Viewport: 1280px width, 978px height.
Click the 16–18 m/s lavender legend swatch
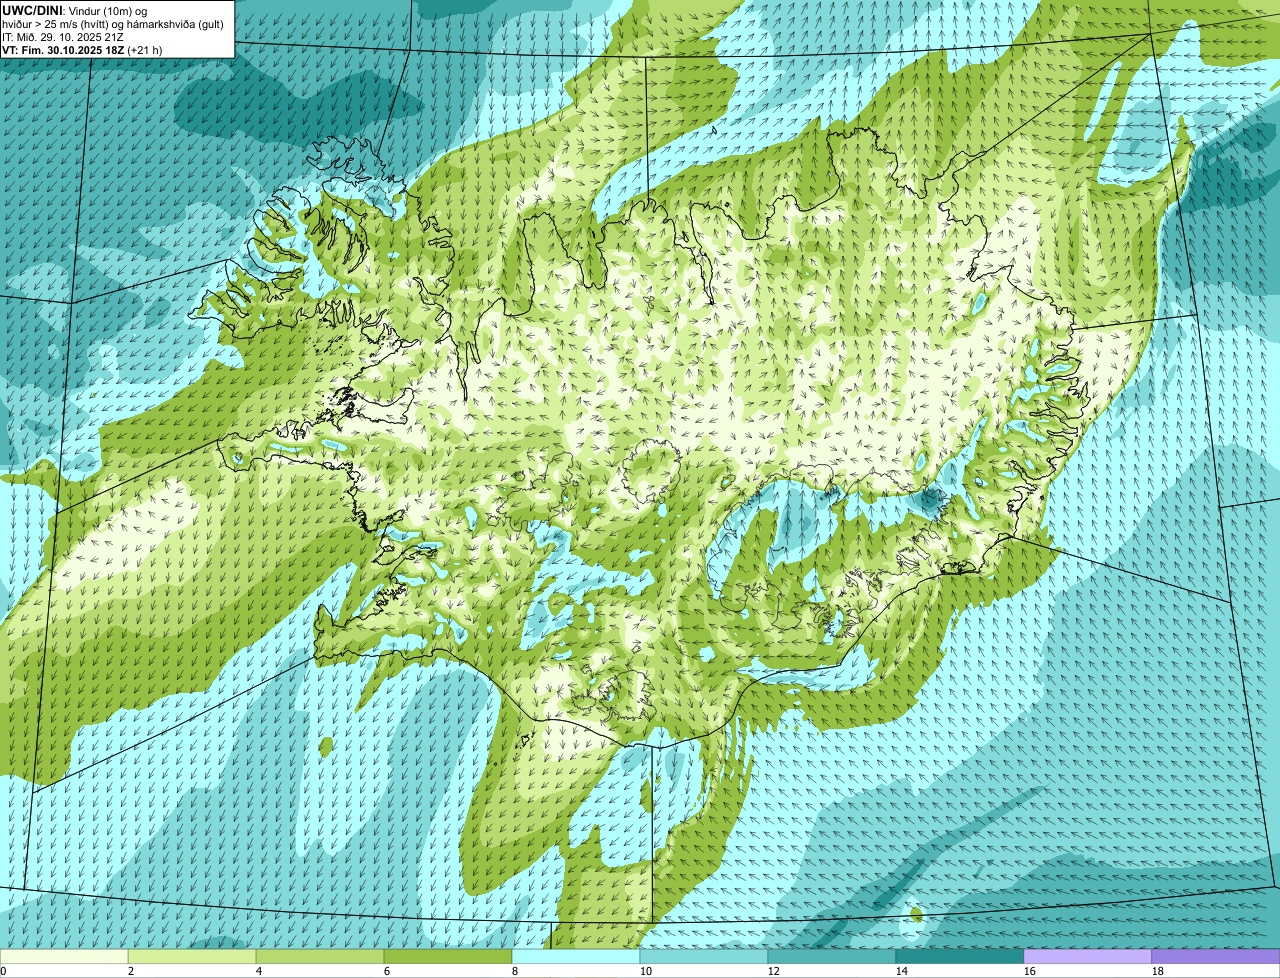[1088, 957]
